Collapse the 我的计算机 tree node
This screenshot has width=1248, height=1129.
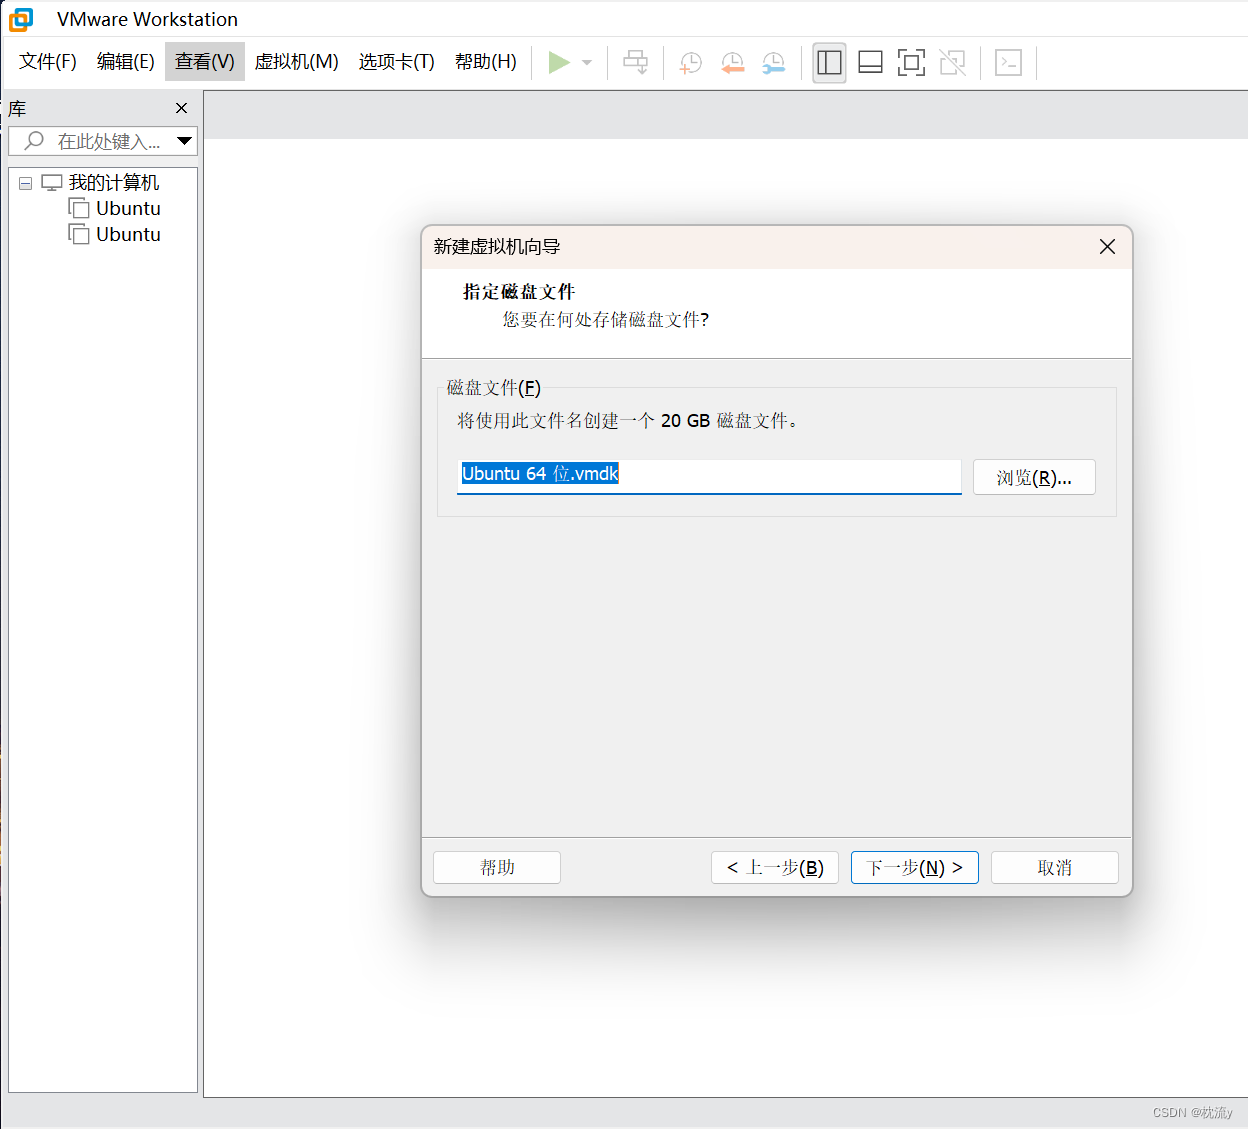point(26,183)
